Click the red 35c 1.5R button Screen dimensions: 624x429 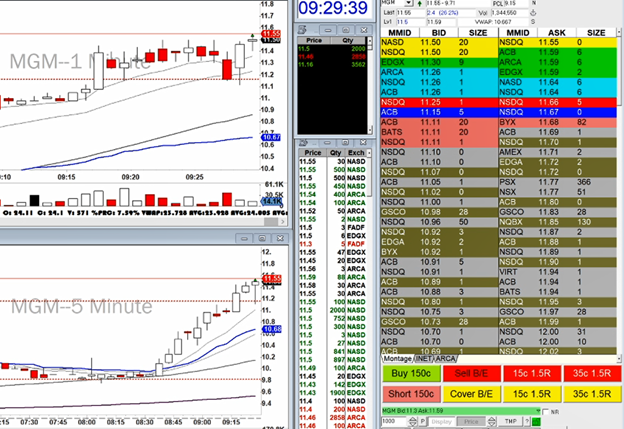(x=590, y=373)
